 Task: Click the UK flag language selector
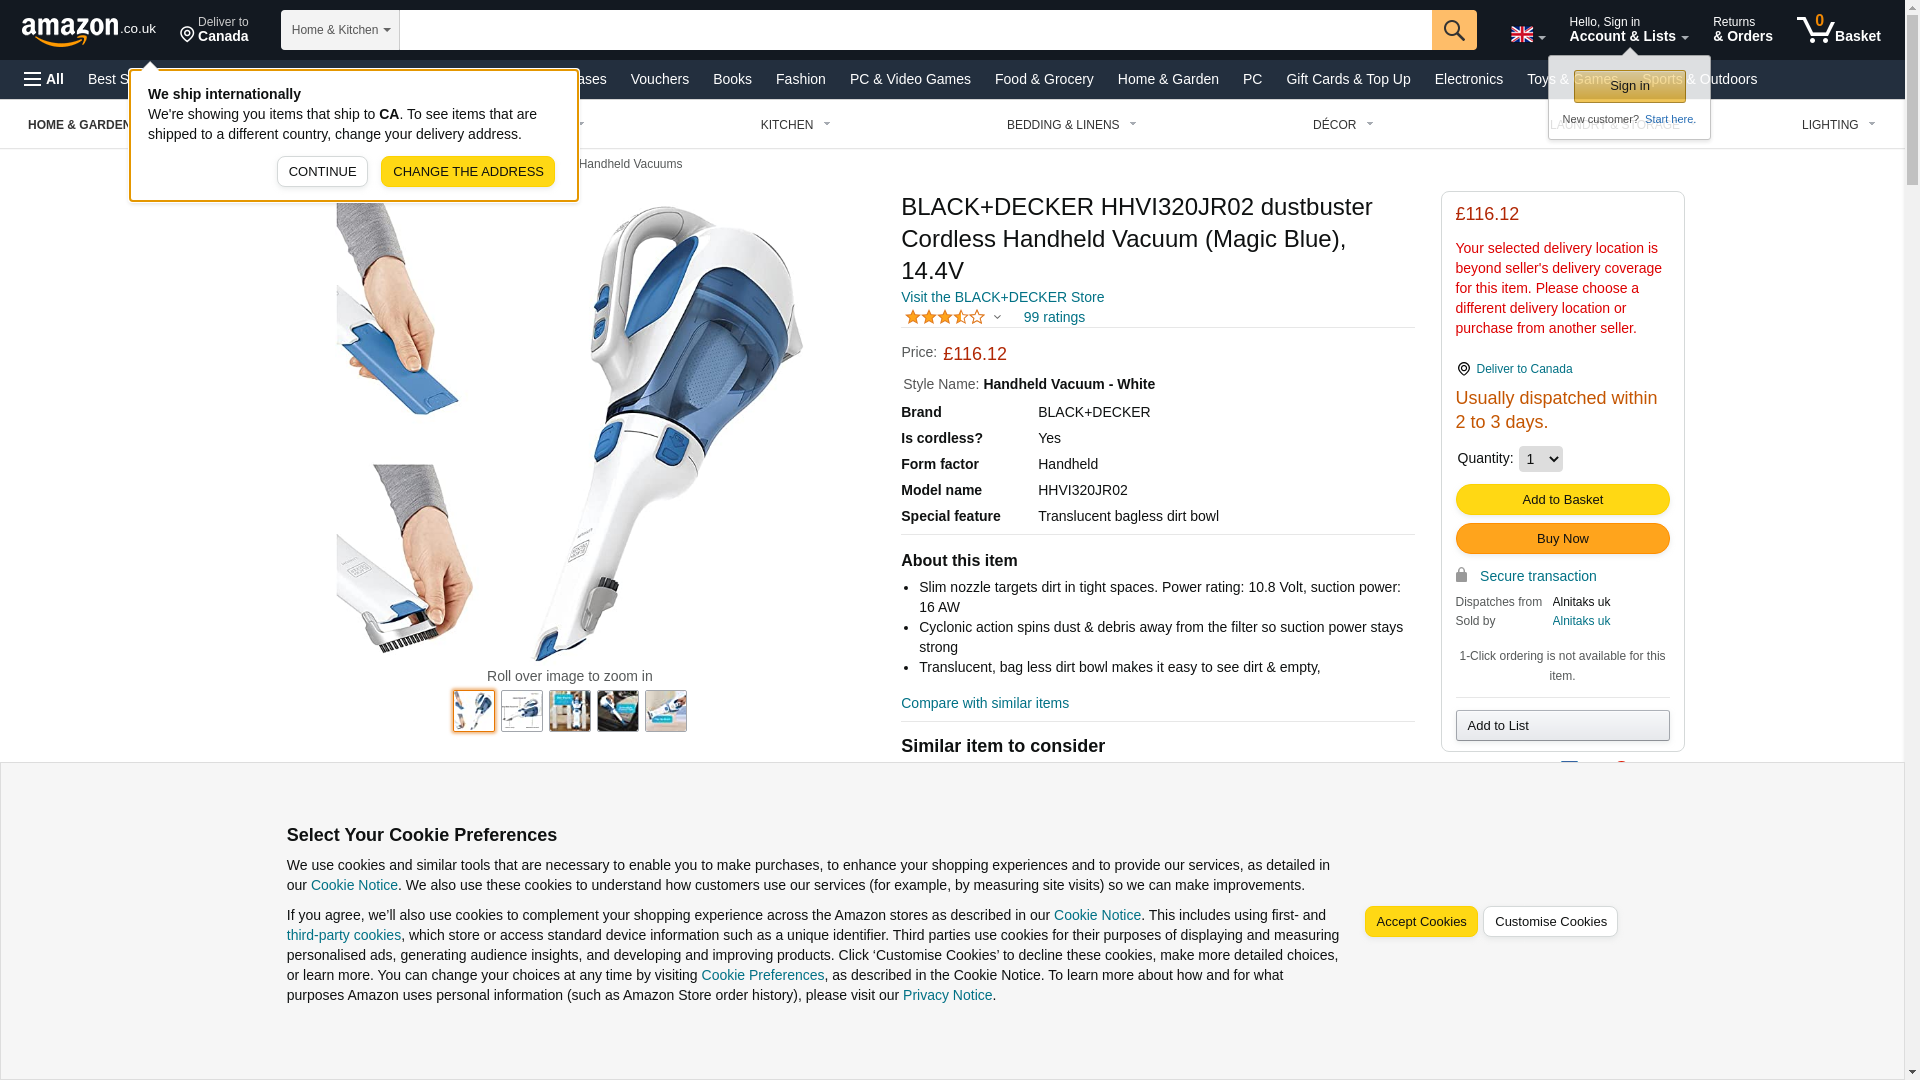pyautogui.click(x=1527, y=34)
